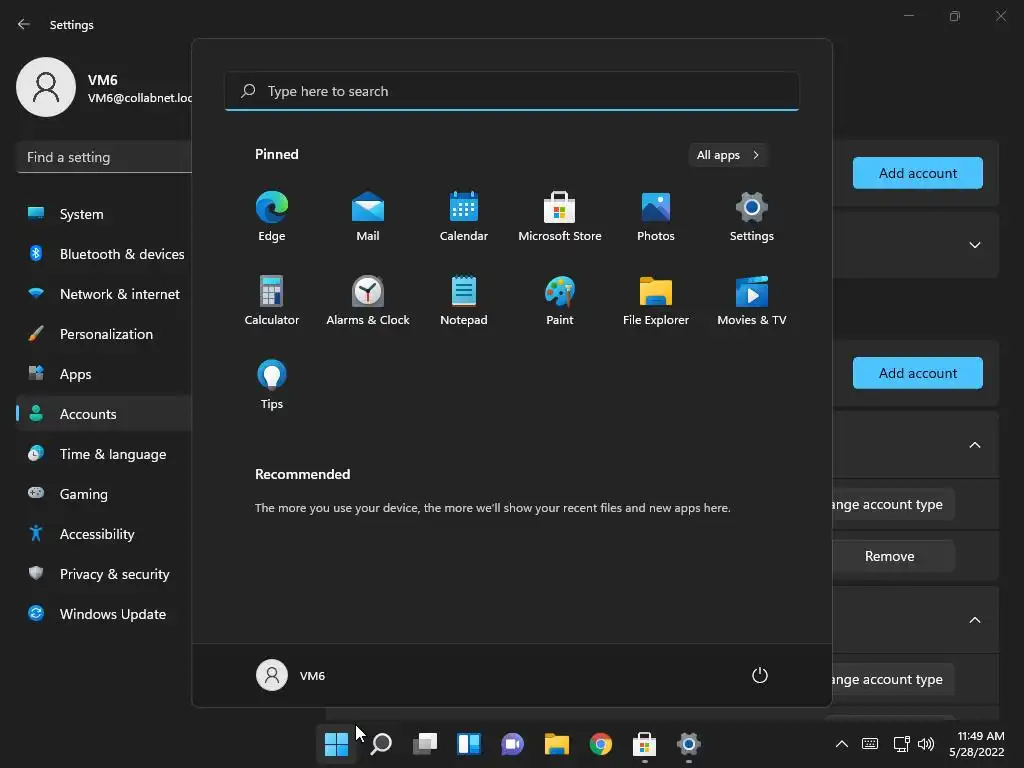Launch Alarms & Clock
Image resolution: width=1024 pixels, height=768 pixels.
(x=368, y=300)
